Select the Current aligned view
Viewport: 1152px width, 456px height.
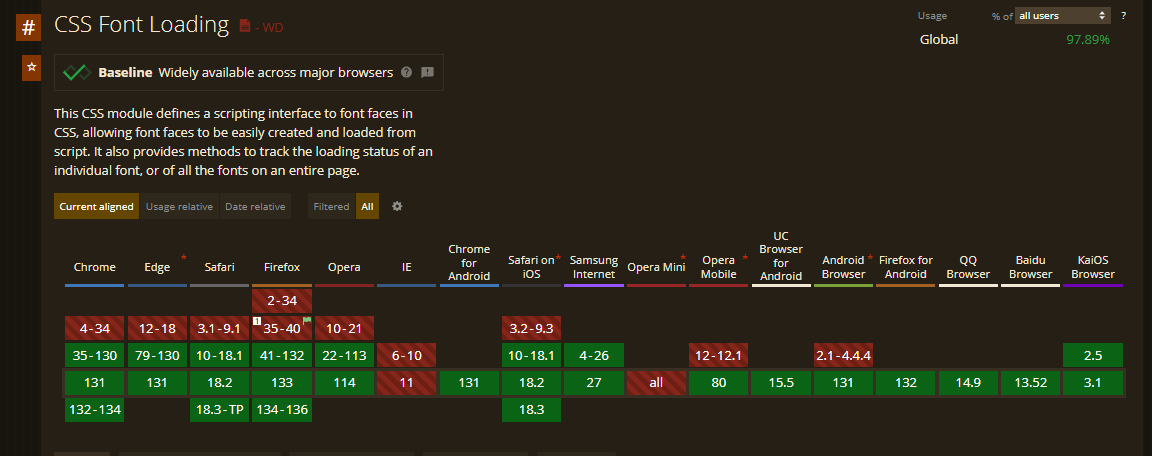point(96,206)
